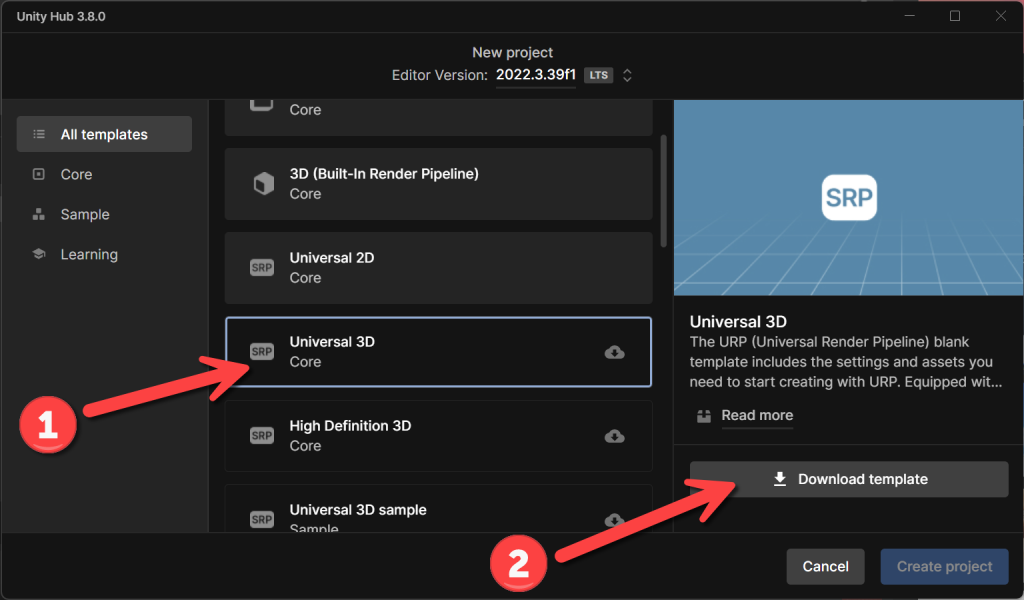This screenshot has width=1024, height=600.
Task: Click the editor version 2022.3.39f1
Action: coord(536,74)
